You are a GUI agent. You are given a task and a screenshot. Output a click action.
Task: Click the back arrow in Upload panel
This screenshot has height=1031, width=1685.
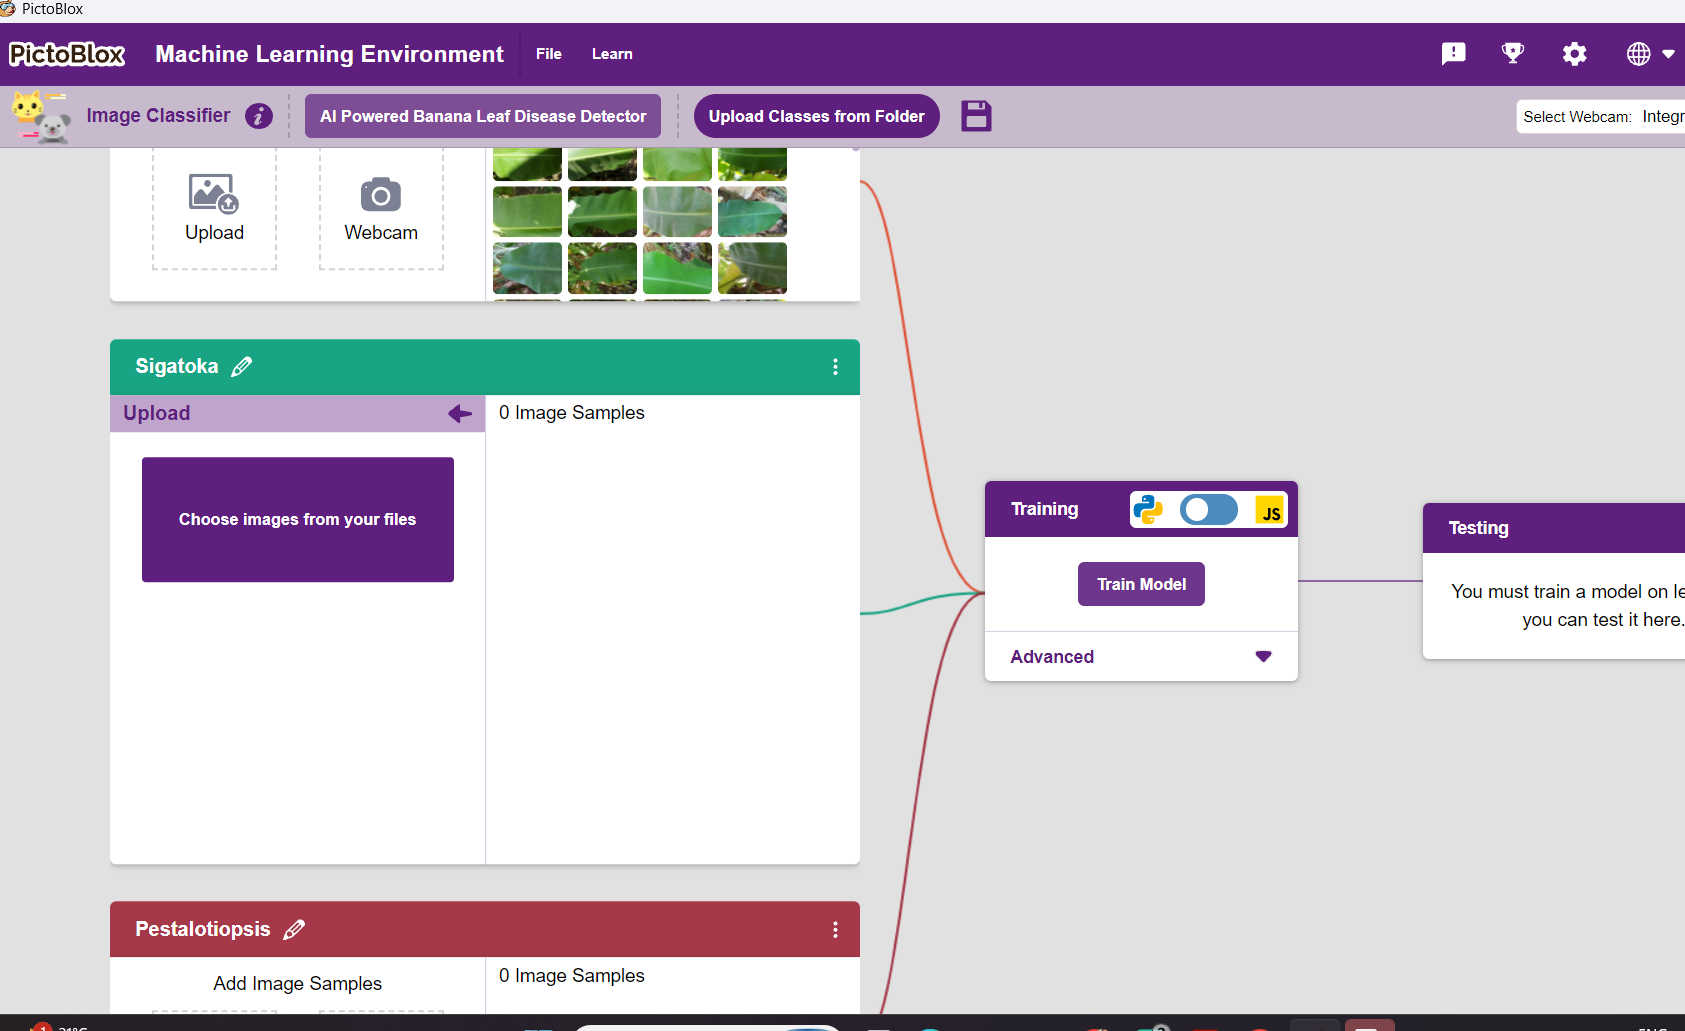point(460,414)
